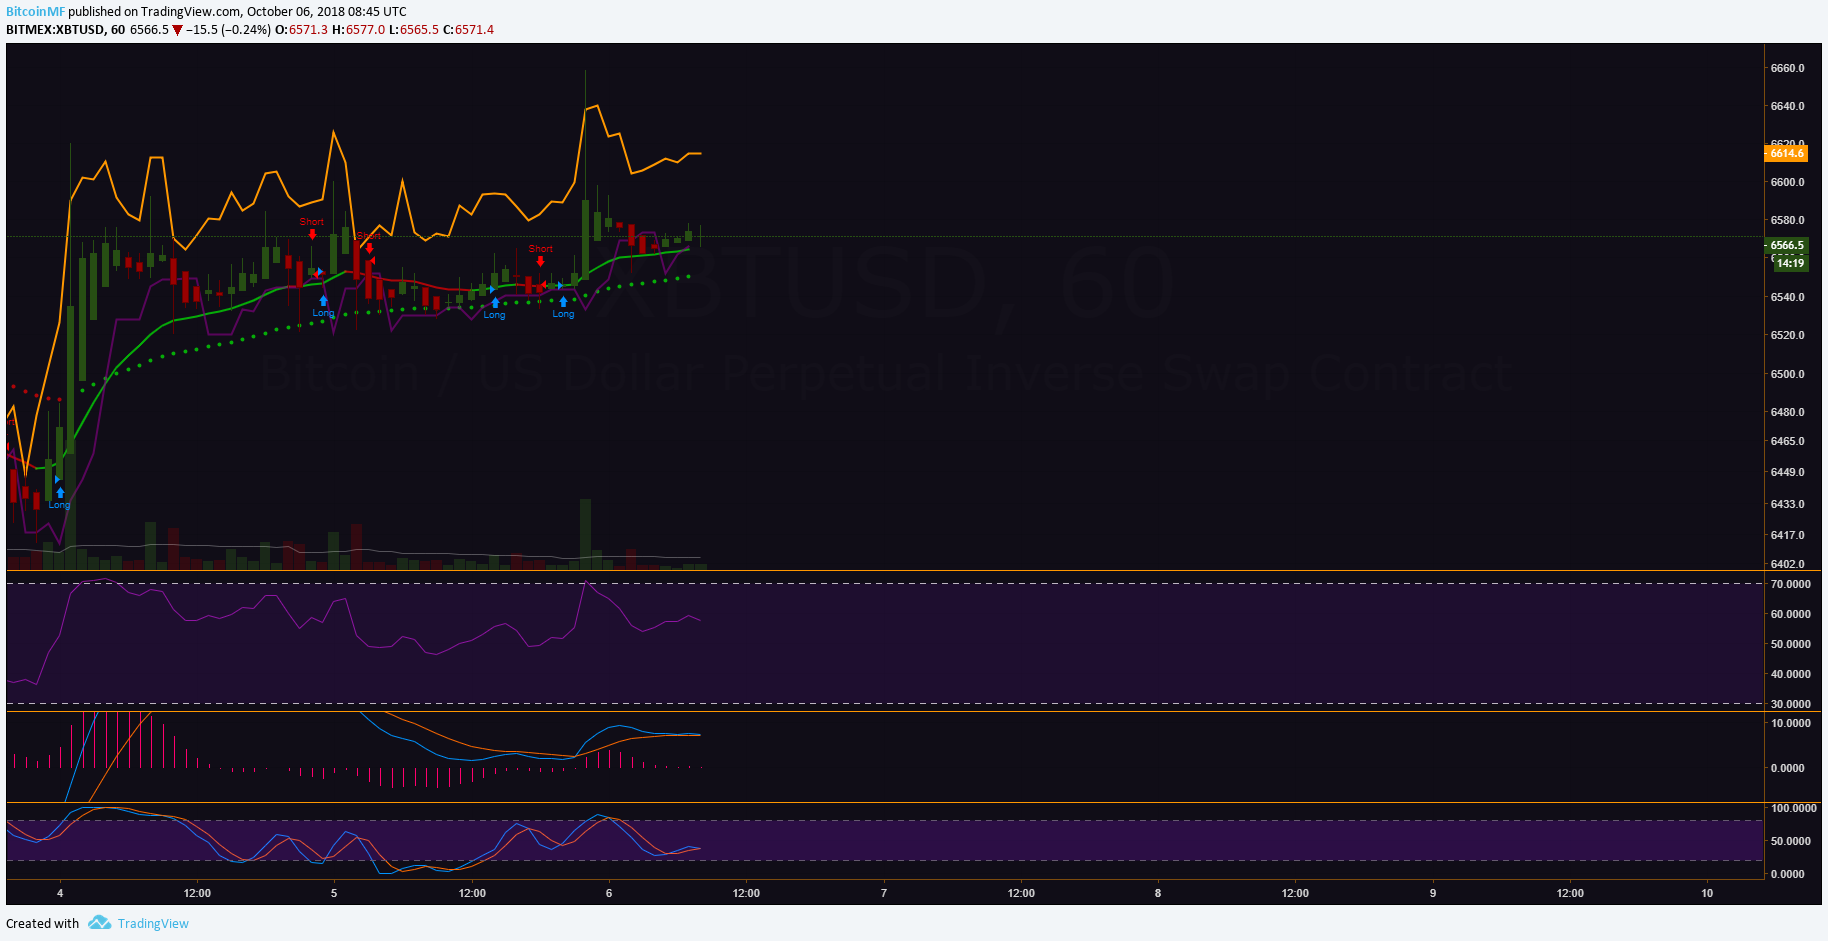Click the 6480.0 price axis label

pos(1787,412)
